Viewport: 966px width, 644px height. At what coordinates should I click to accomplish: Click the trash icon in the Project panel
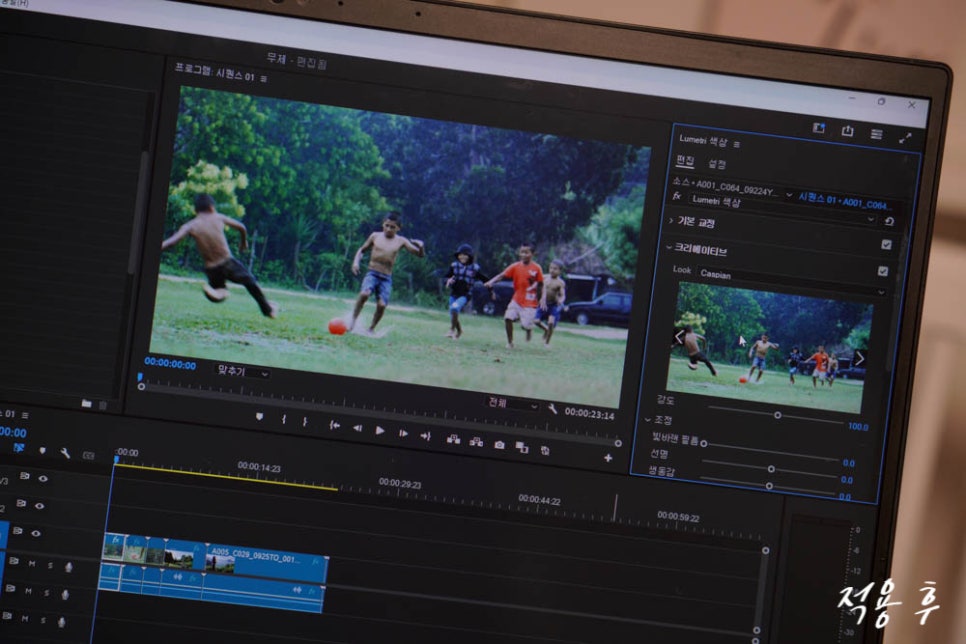tap(103, 406)
